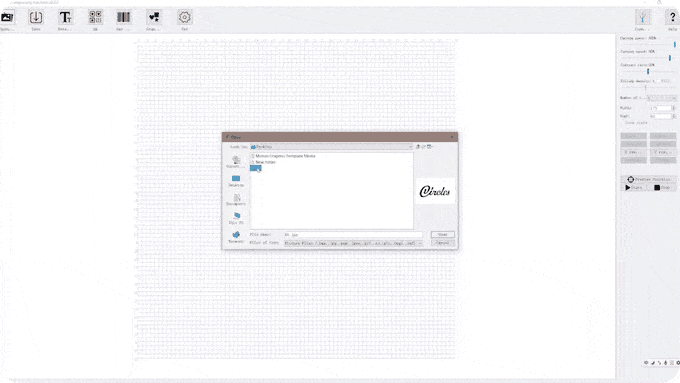Click the High value stepper arrows
The image size is (680, 383).
coord(673,116)
